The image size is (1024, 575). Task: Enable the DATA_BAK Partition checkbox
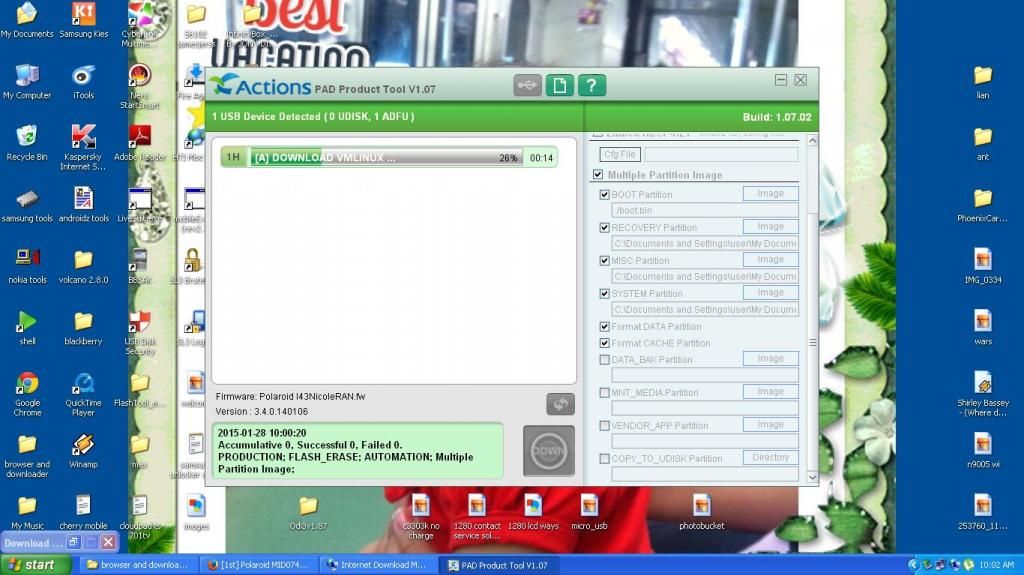point(604,359)
